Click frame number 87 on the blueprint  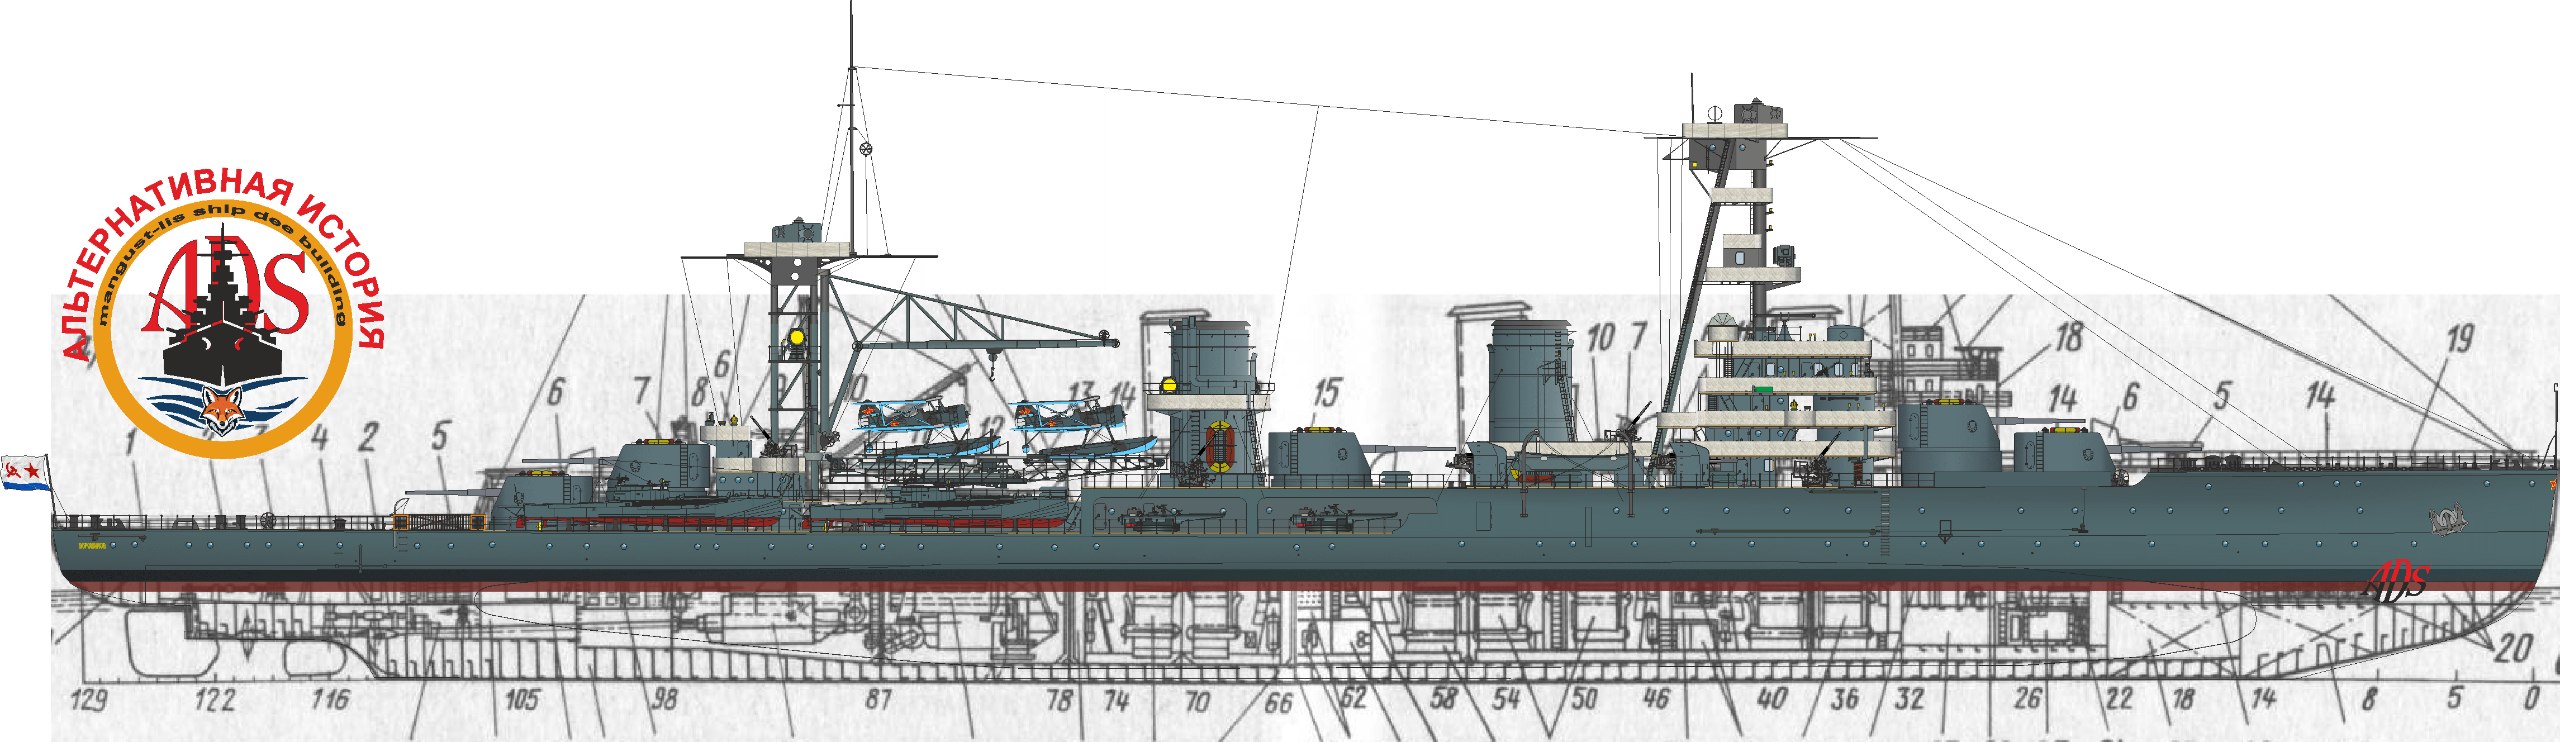tap(879, 699)
